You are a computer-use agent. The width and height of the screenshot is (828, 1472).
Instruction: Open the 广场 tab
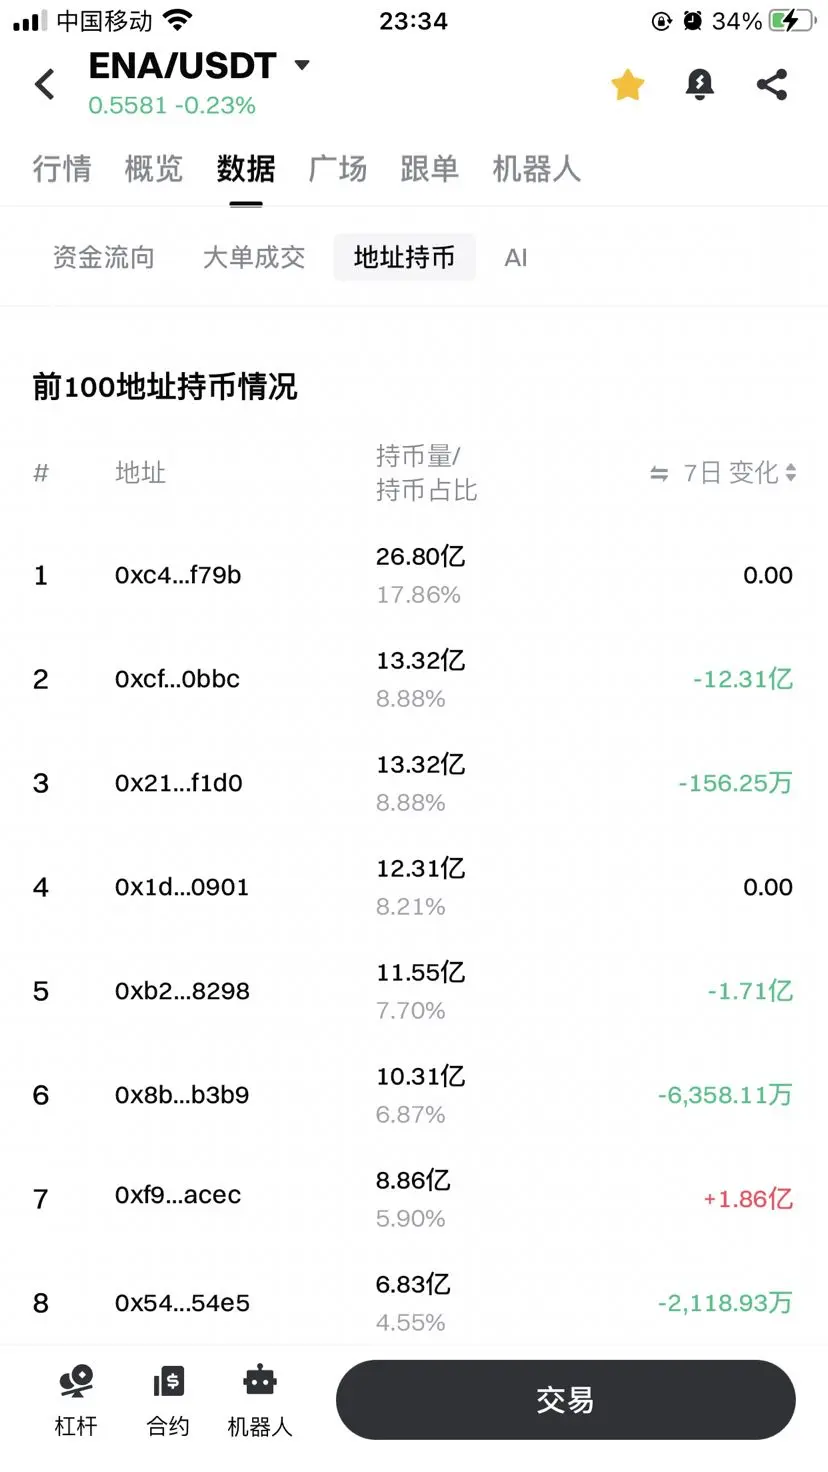[338, 168]
